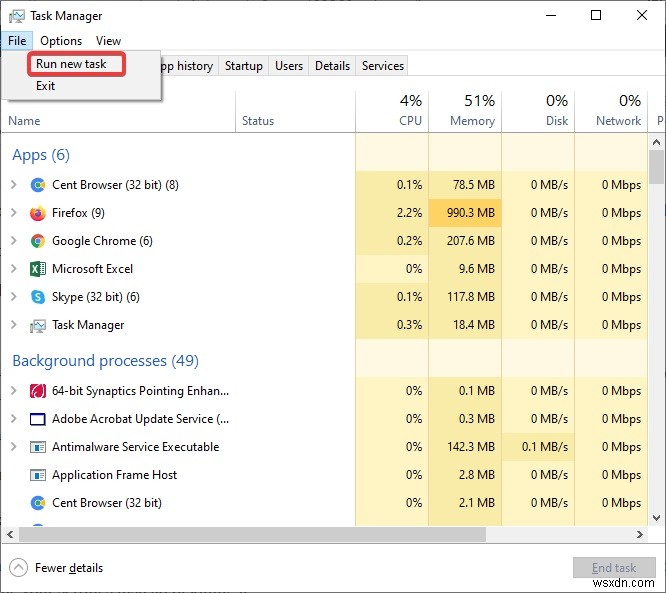This screenshot has width=666, height=593.
Task: Expand the Microsoft Excel row
Action: click(x=14, y=268)
